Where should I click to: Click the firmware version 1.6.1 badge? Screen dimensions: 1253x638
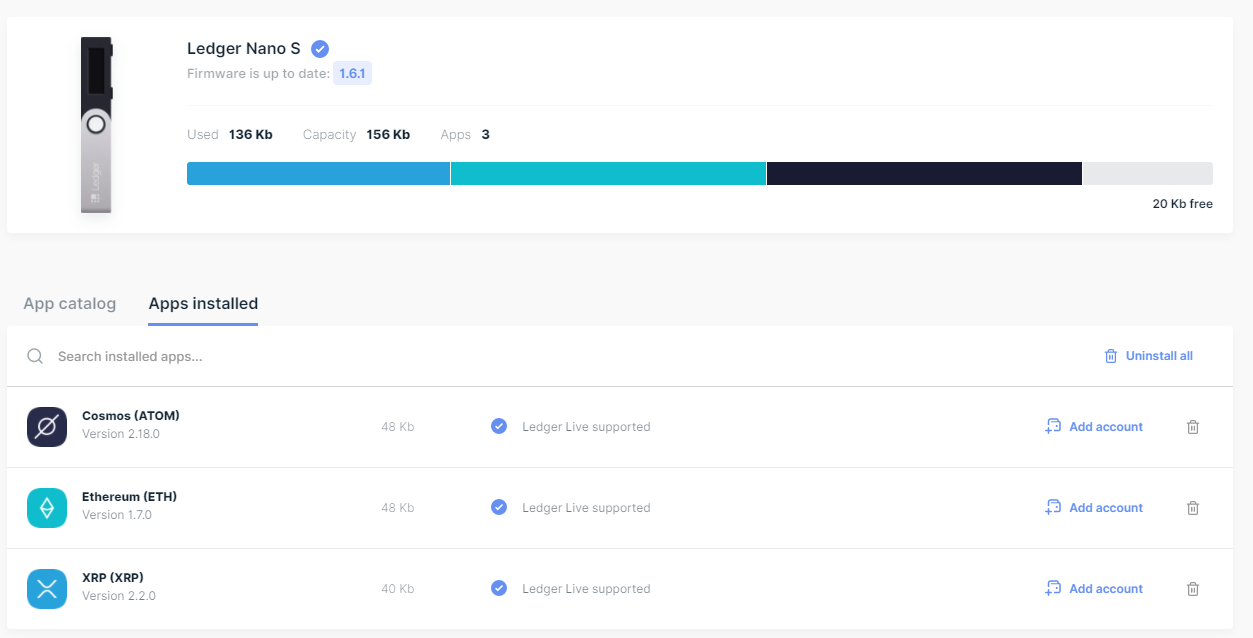352,74
